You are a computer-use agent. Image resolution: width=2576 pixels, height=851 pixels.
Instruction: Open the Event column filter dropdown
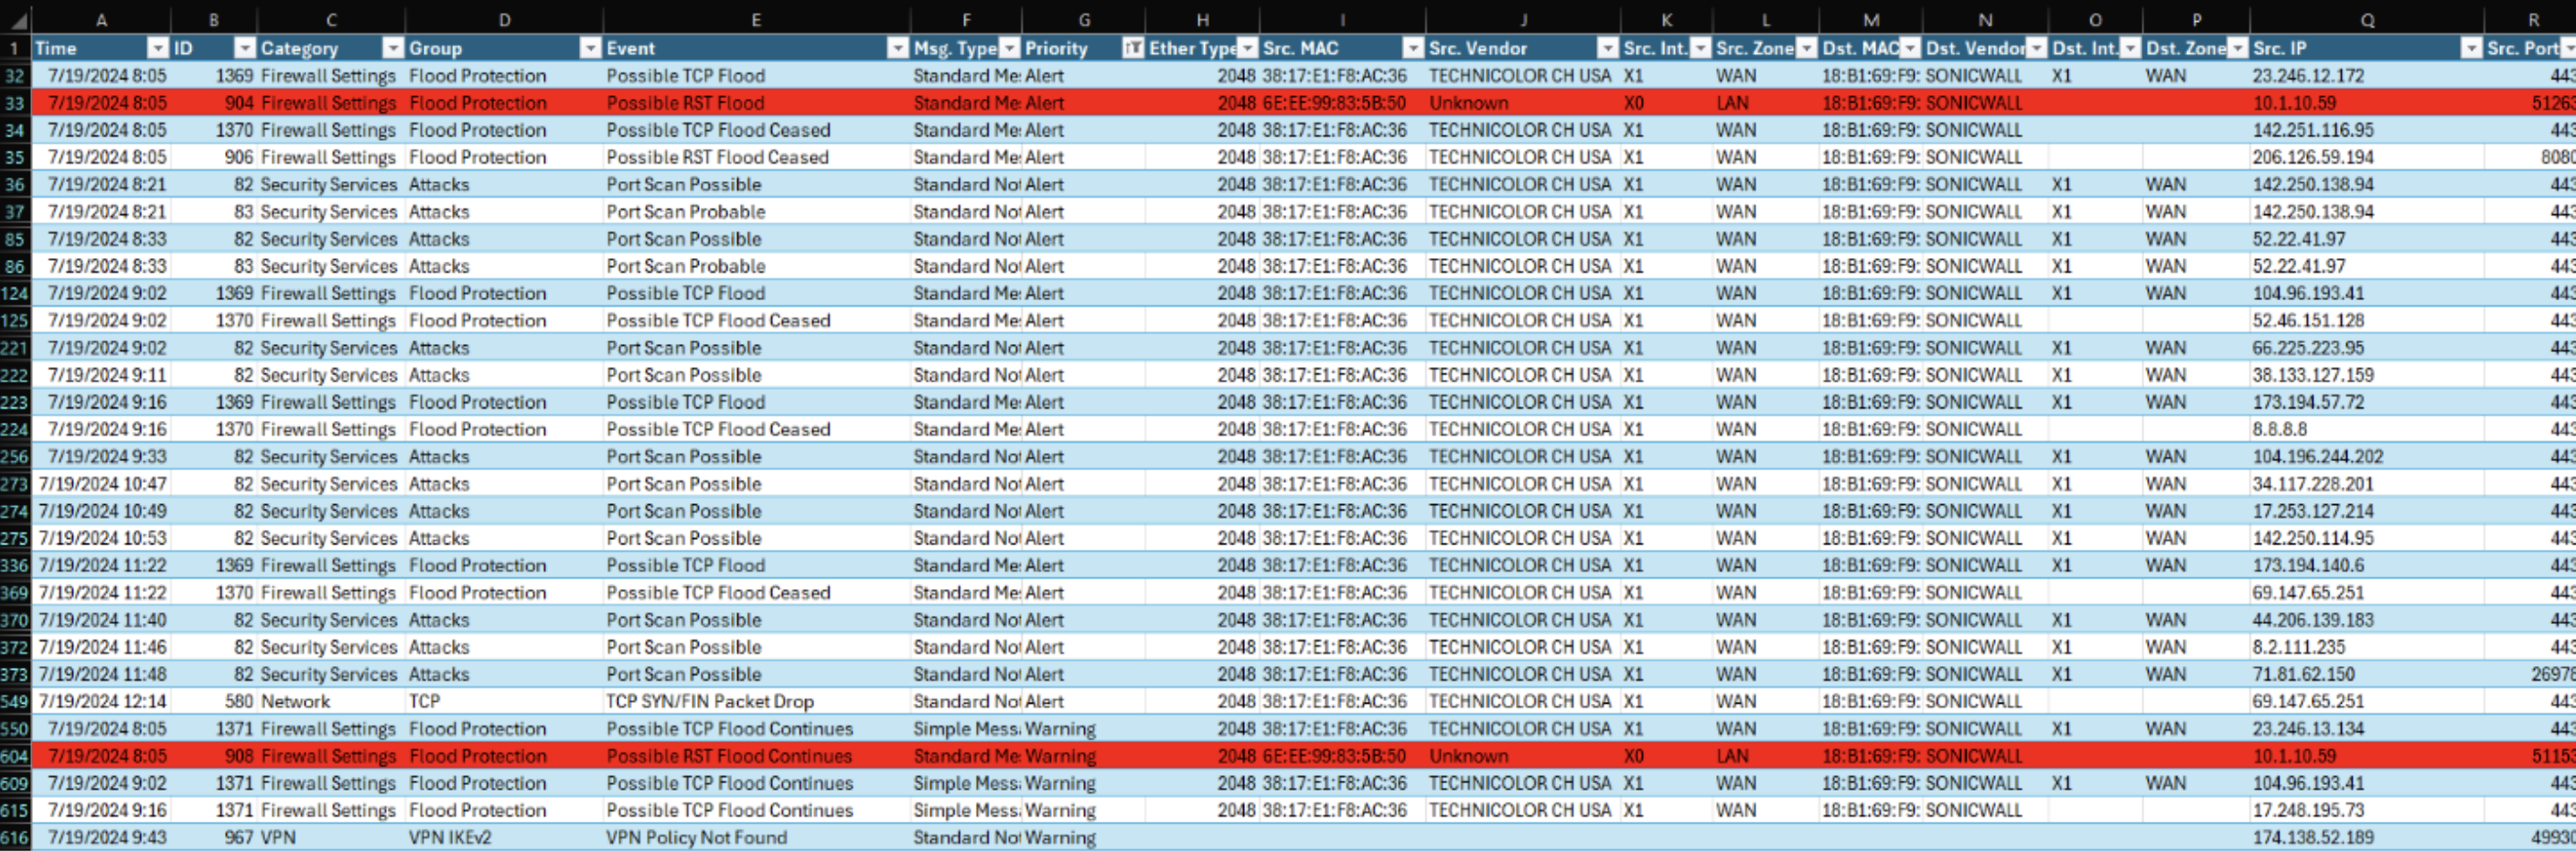tap(897, 48)
